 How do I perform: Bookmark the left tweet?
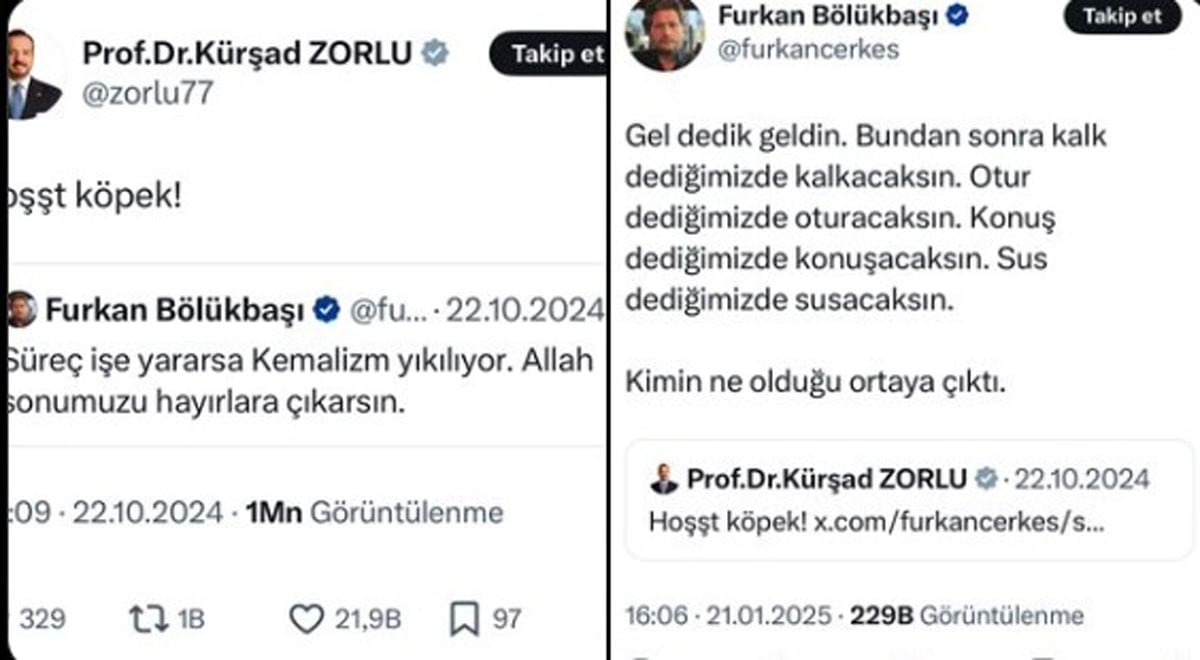click(x=464, y=619)
